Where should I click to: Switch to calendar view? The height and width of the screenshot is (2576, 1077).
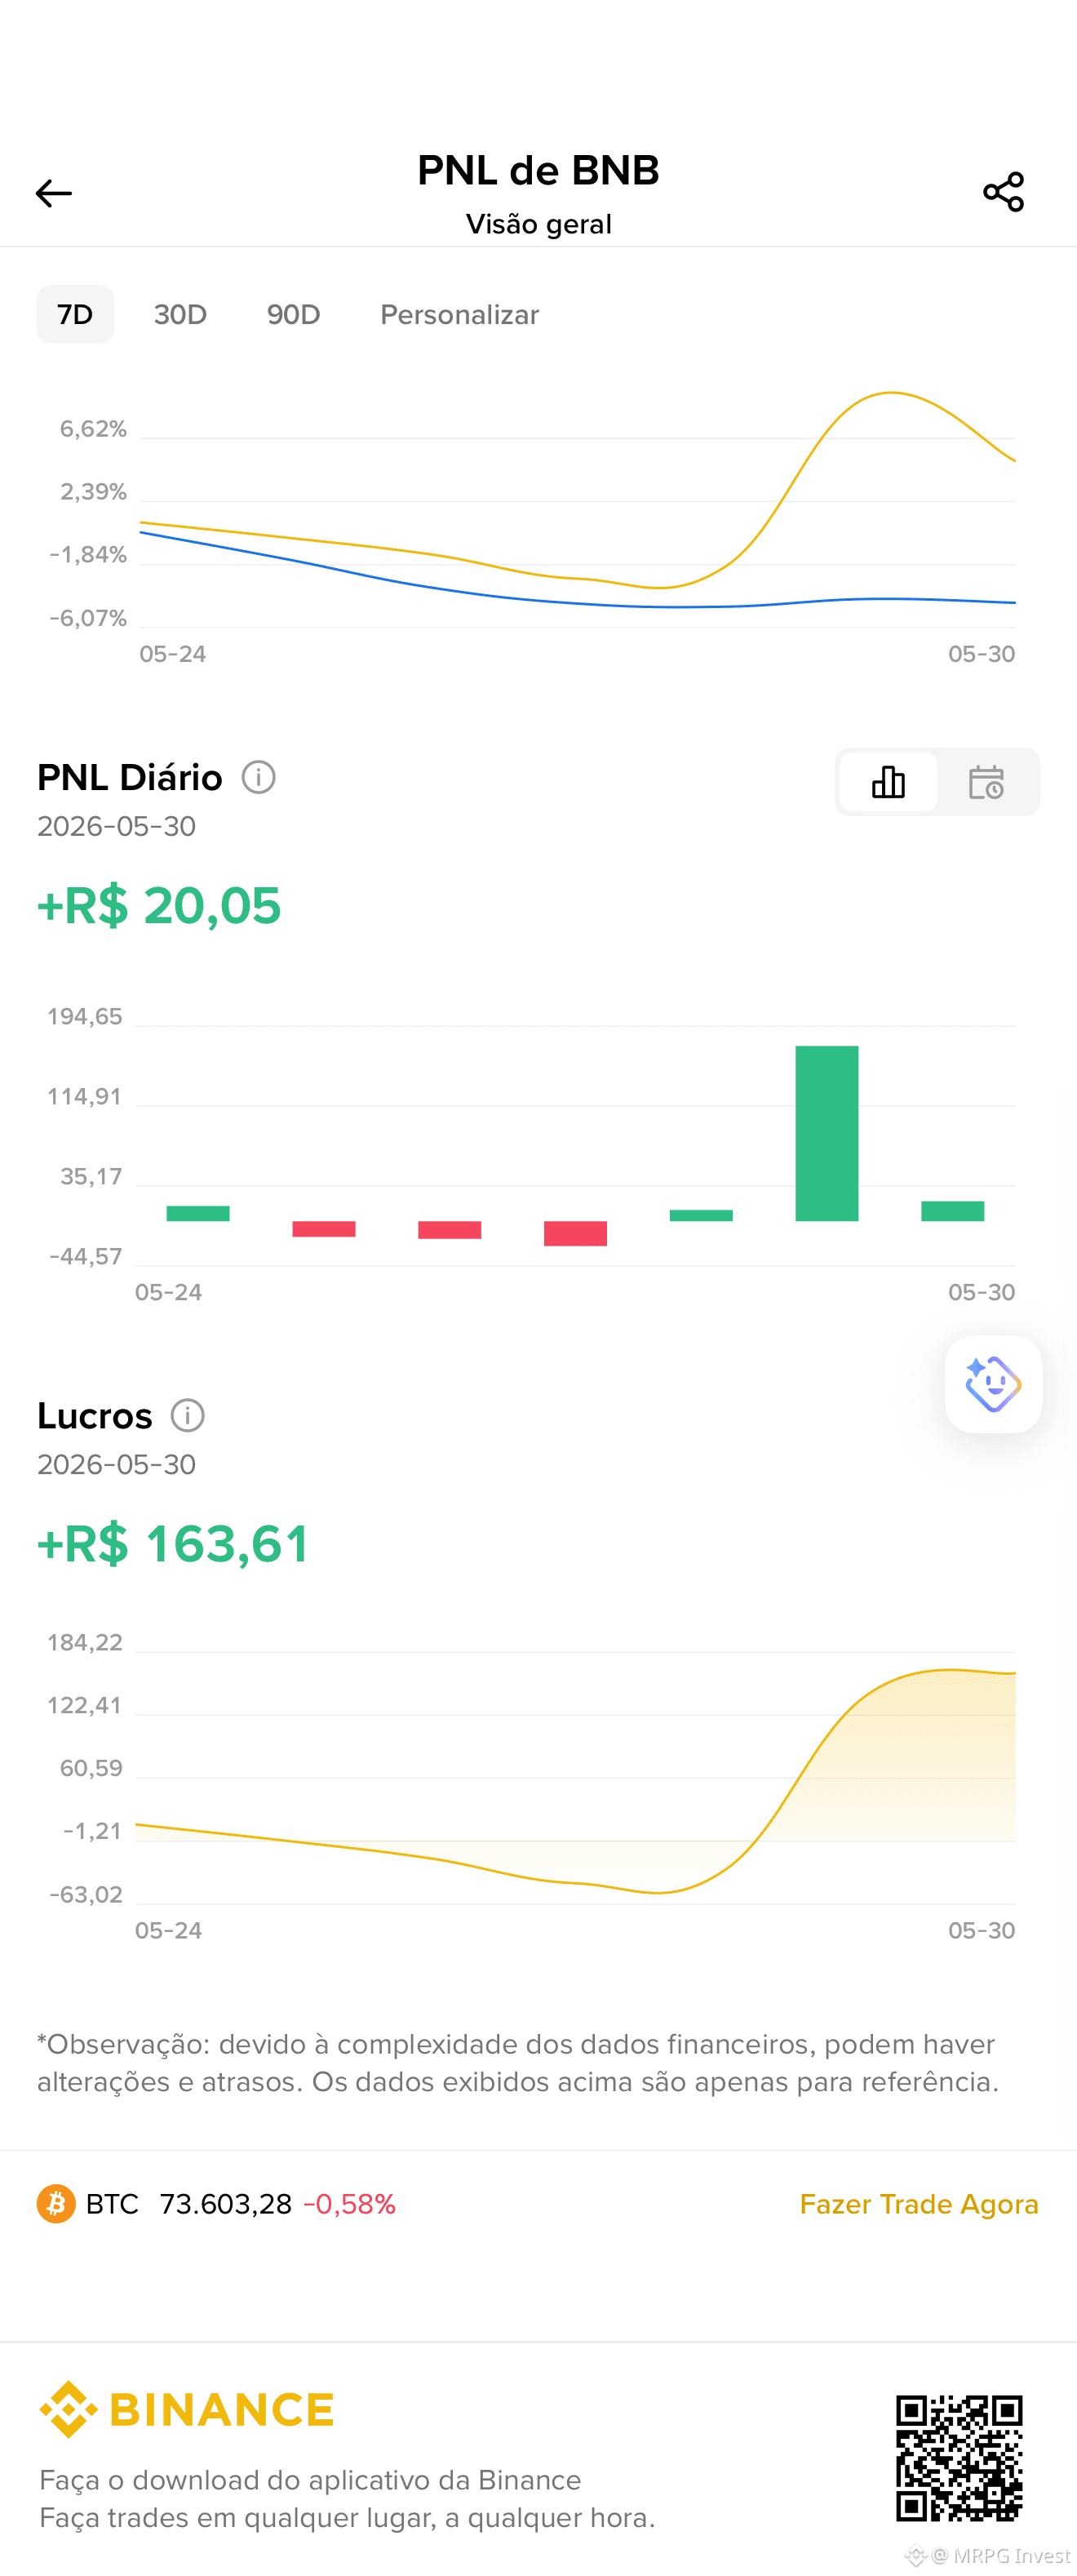pos(986,782)
